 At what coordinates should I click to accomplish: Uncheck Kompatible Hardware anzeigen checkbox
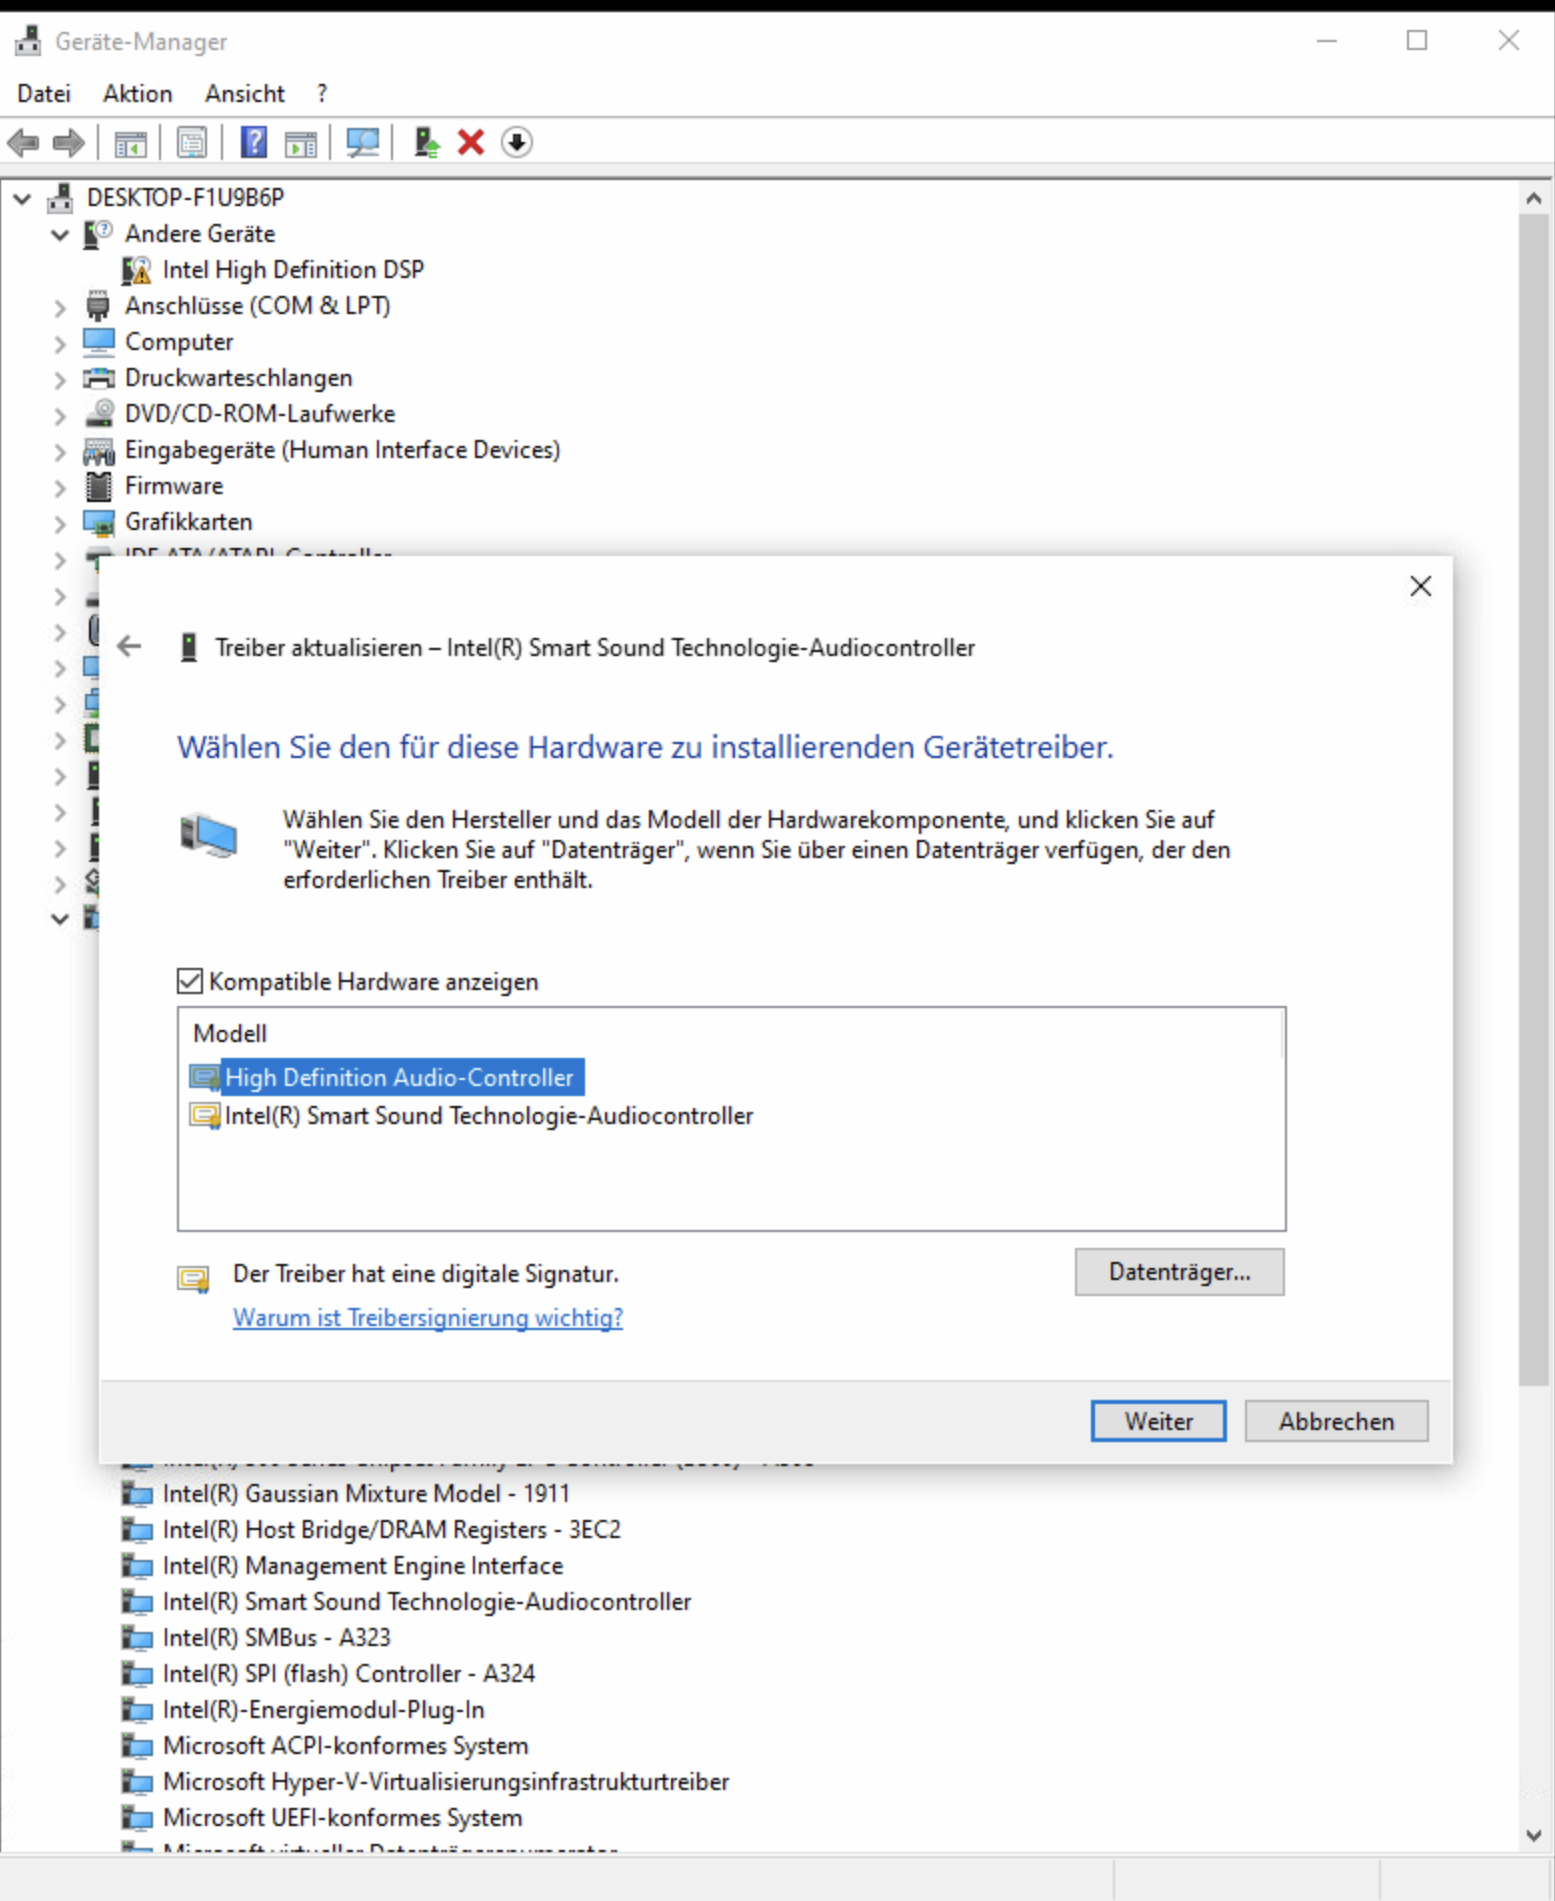(189, 981)
